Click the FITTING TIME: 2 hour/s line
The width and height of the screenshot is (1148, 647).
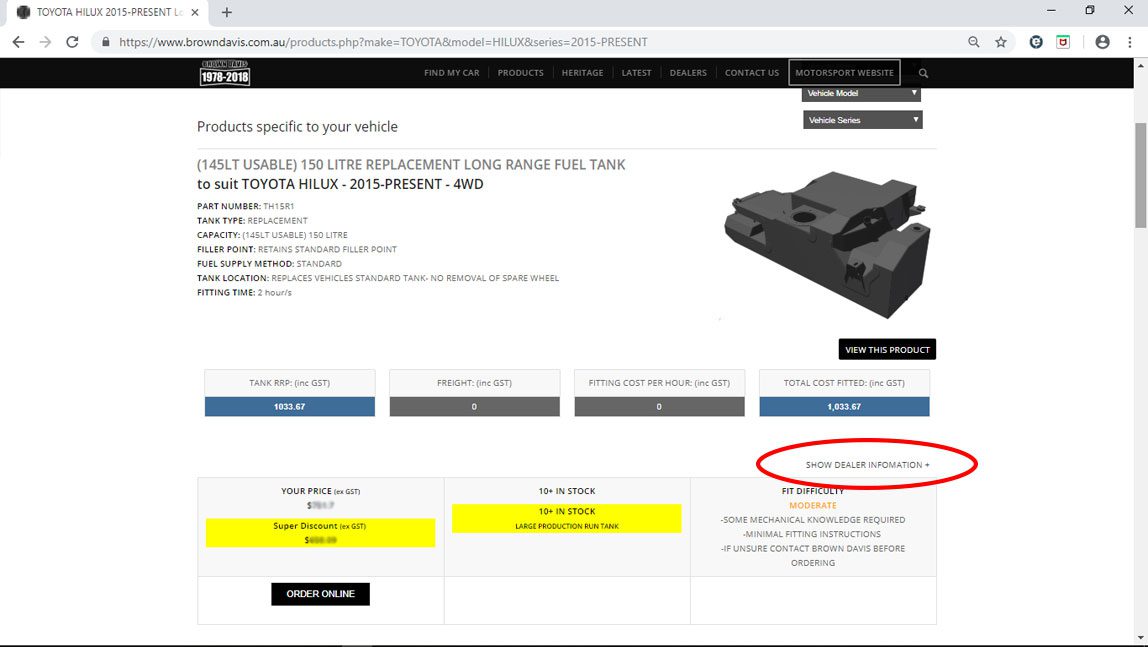[244, 293]
